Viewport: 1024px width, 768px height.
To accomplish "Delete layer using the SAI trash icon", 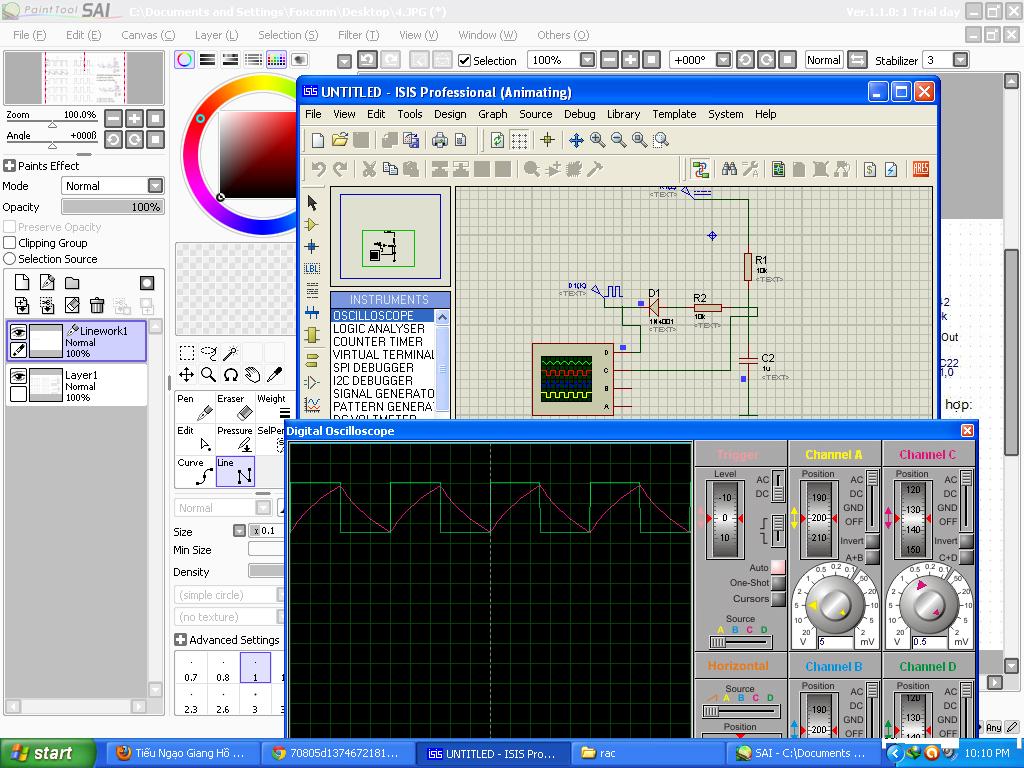I will pos(97,305).
